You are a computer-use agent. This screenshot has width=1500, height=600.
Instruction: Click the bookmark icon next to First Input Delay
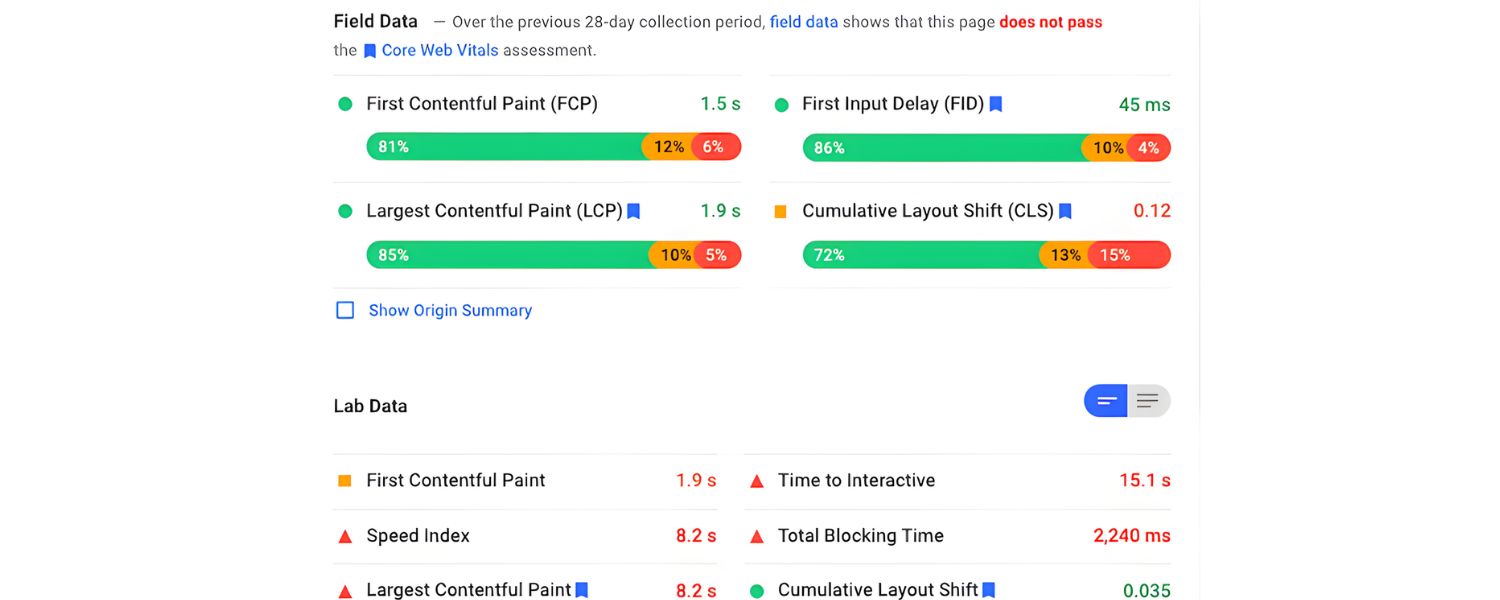(996, 104)
